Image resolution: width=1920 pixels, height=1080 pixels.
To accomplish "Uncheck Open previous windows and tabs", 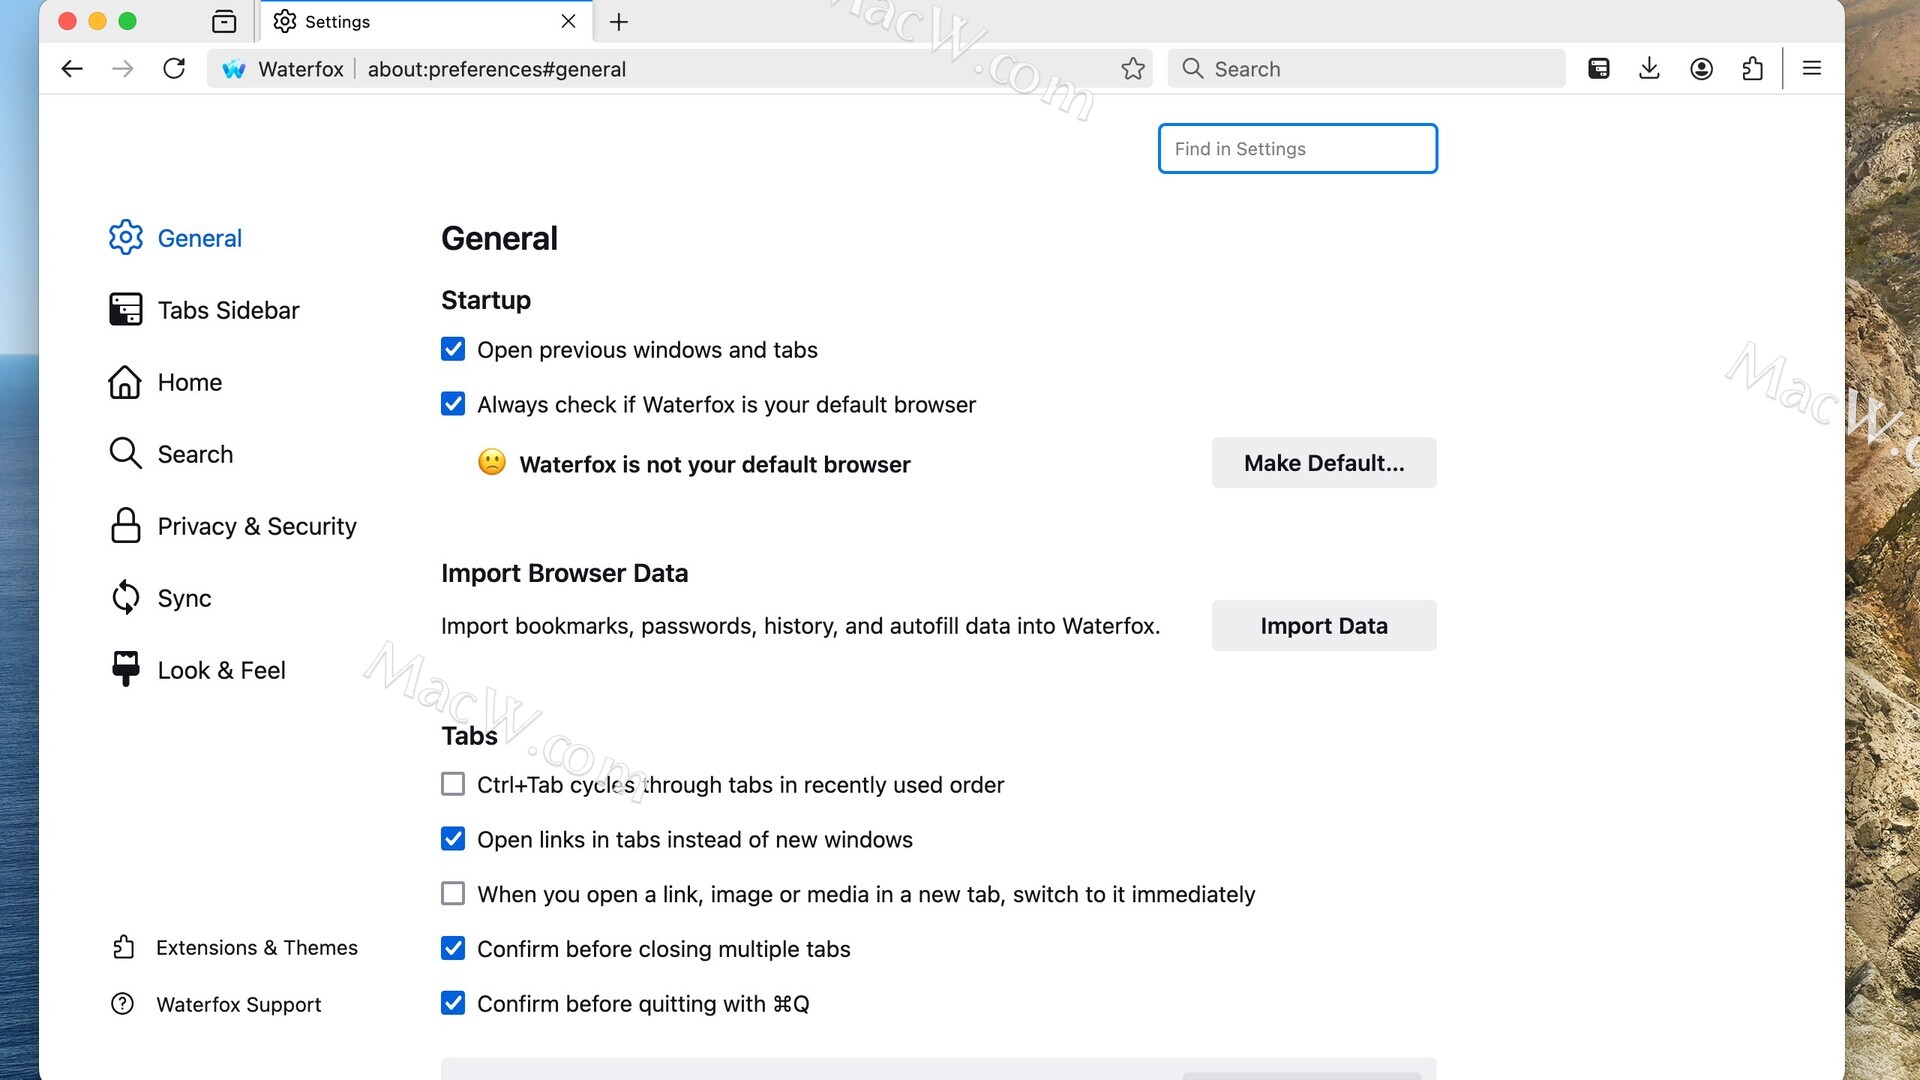I will pos(453,349).
